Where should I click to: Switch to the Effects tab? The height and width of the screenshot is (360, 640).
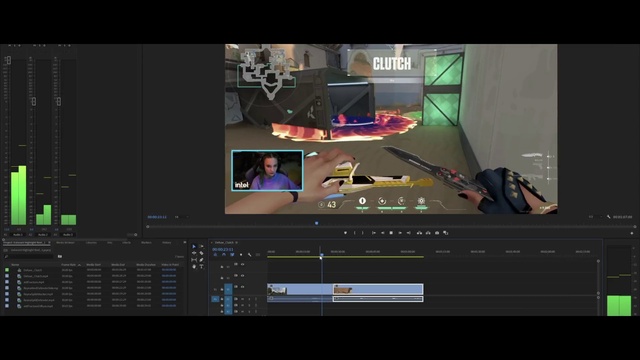click(127, 242)
